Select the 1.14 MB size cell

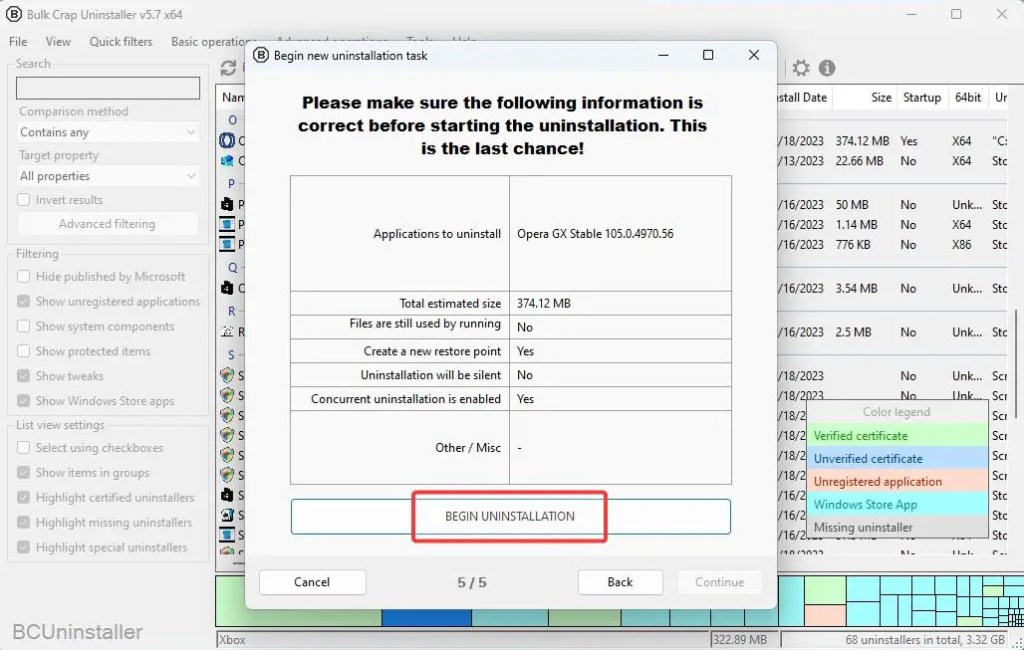coord(856,224)
